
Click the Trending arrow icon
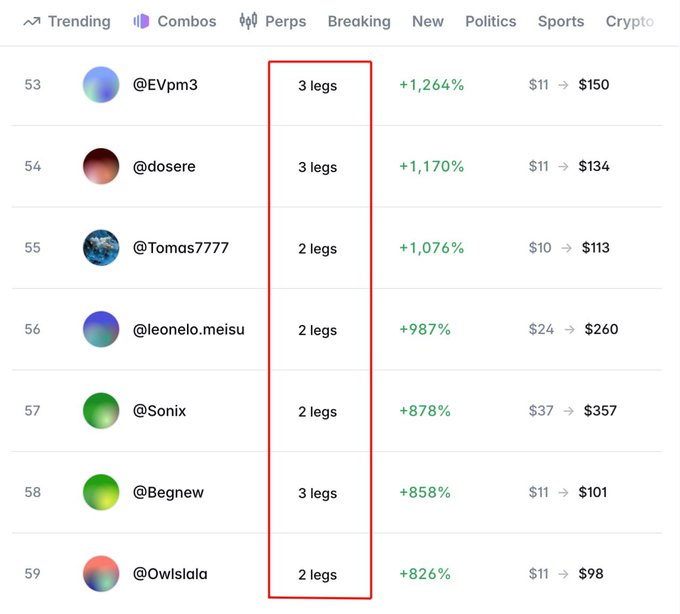32,22
